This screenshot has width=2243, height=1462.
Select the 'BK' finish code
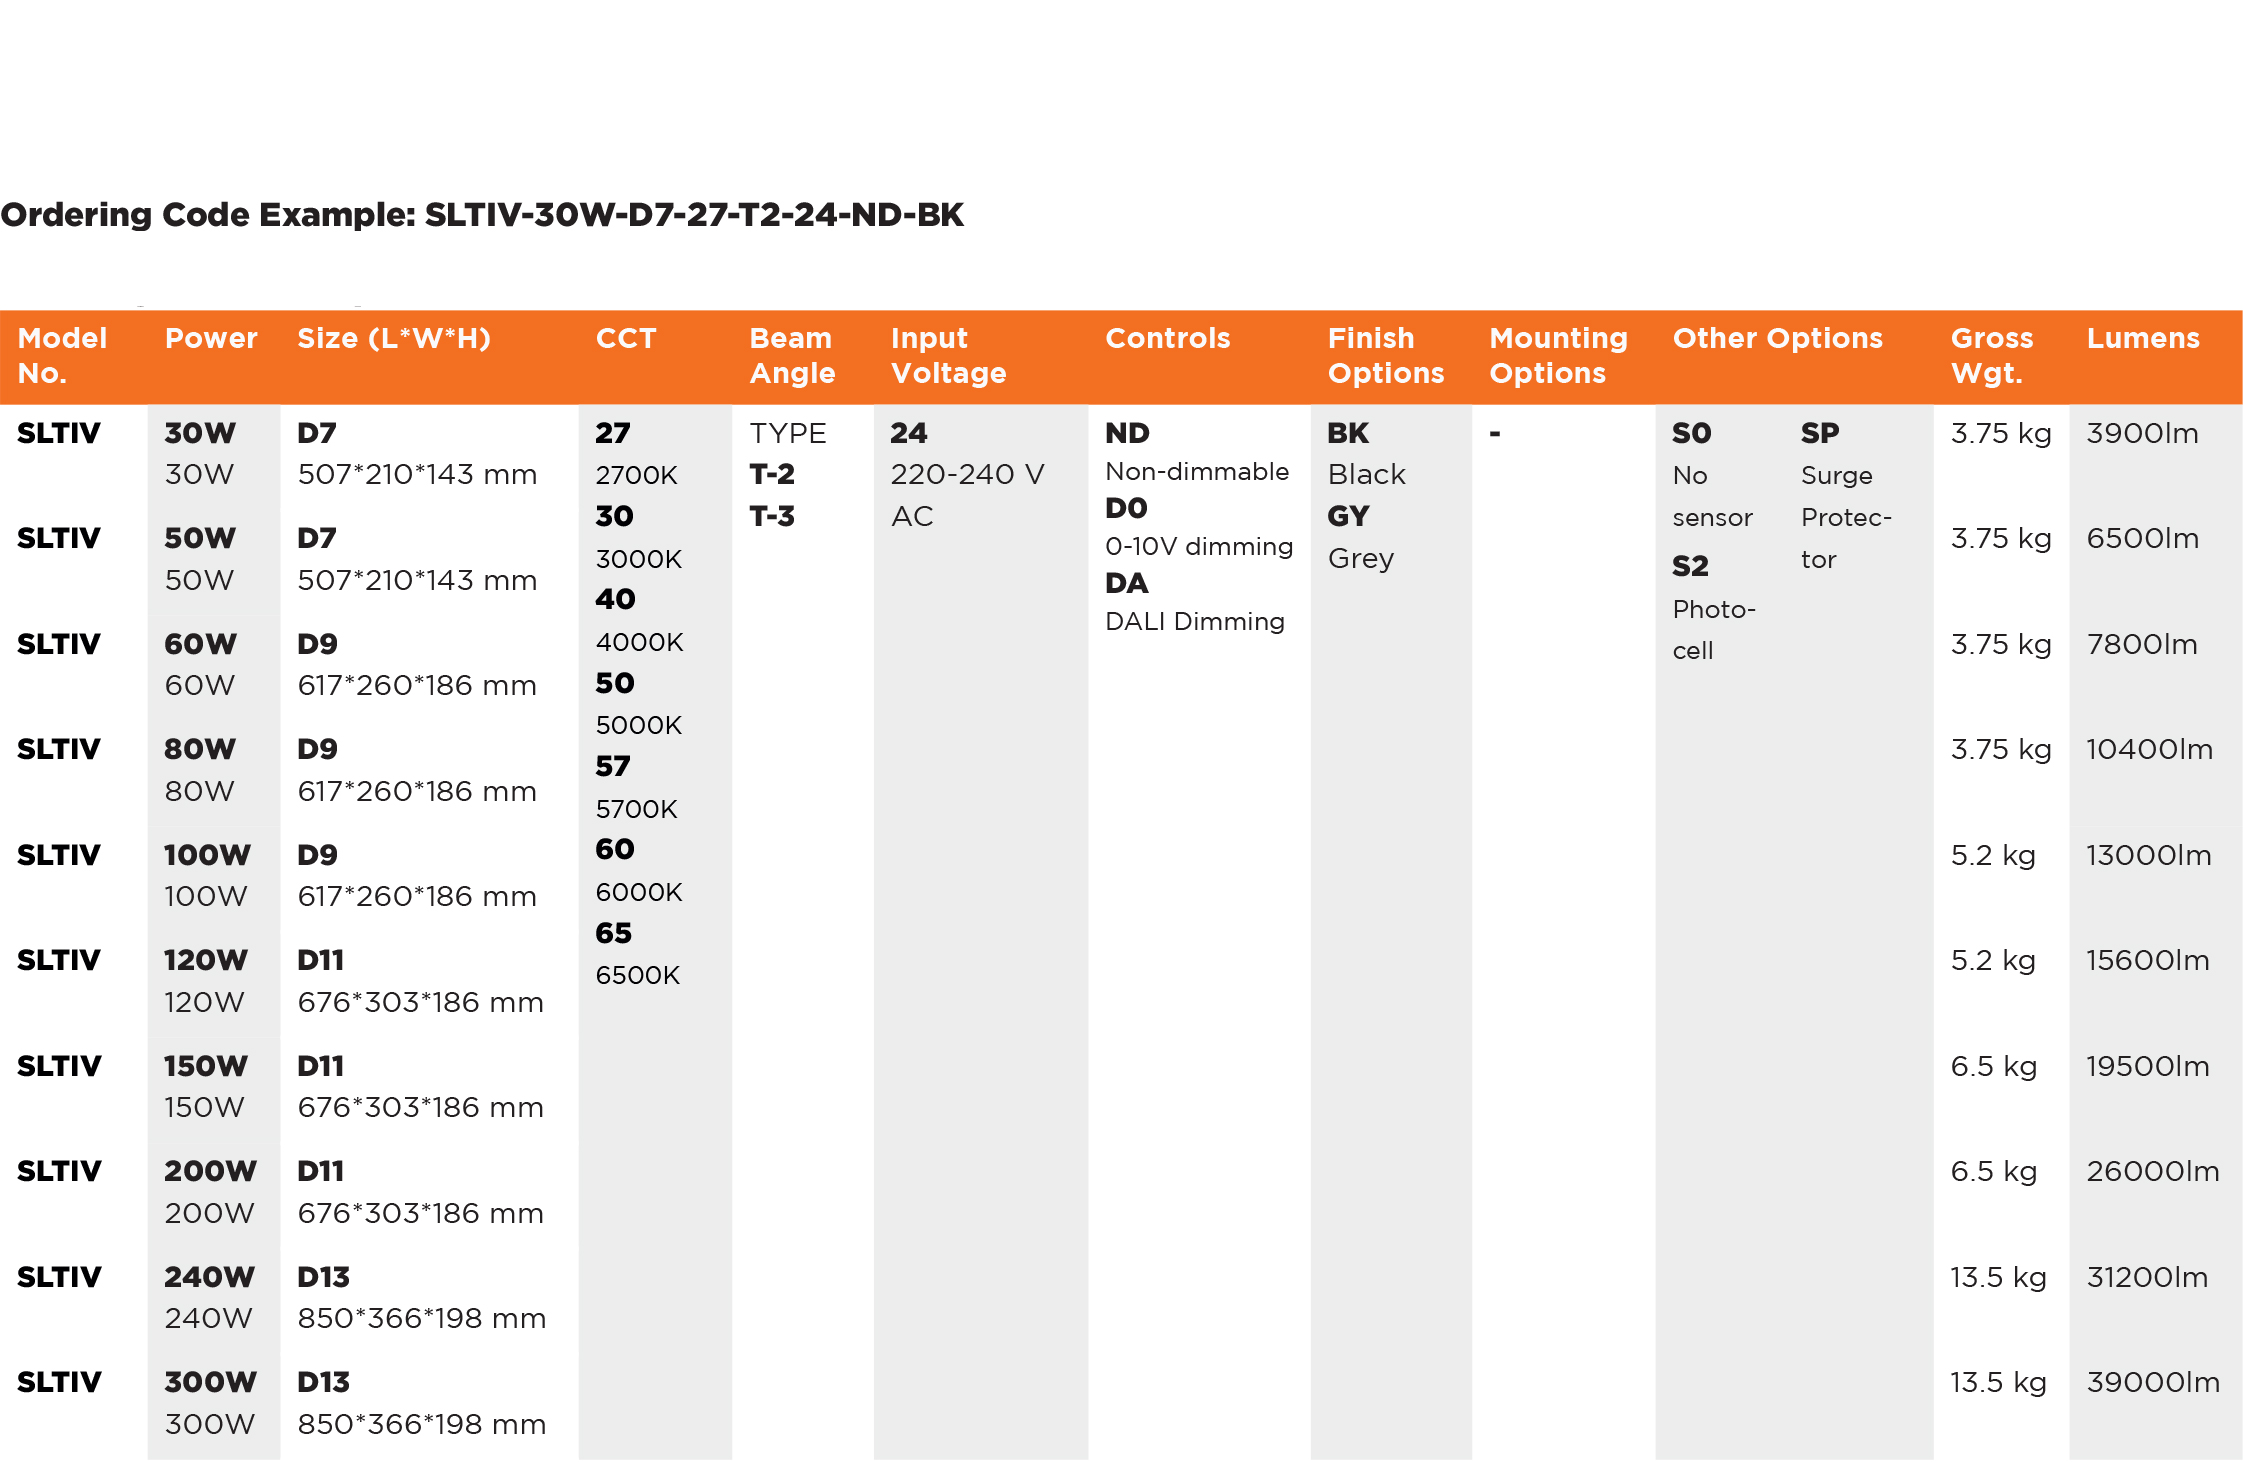coord(1348,433)
